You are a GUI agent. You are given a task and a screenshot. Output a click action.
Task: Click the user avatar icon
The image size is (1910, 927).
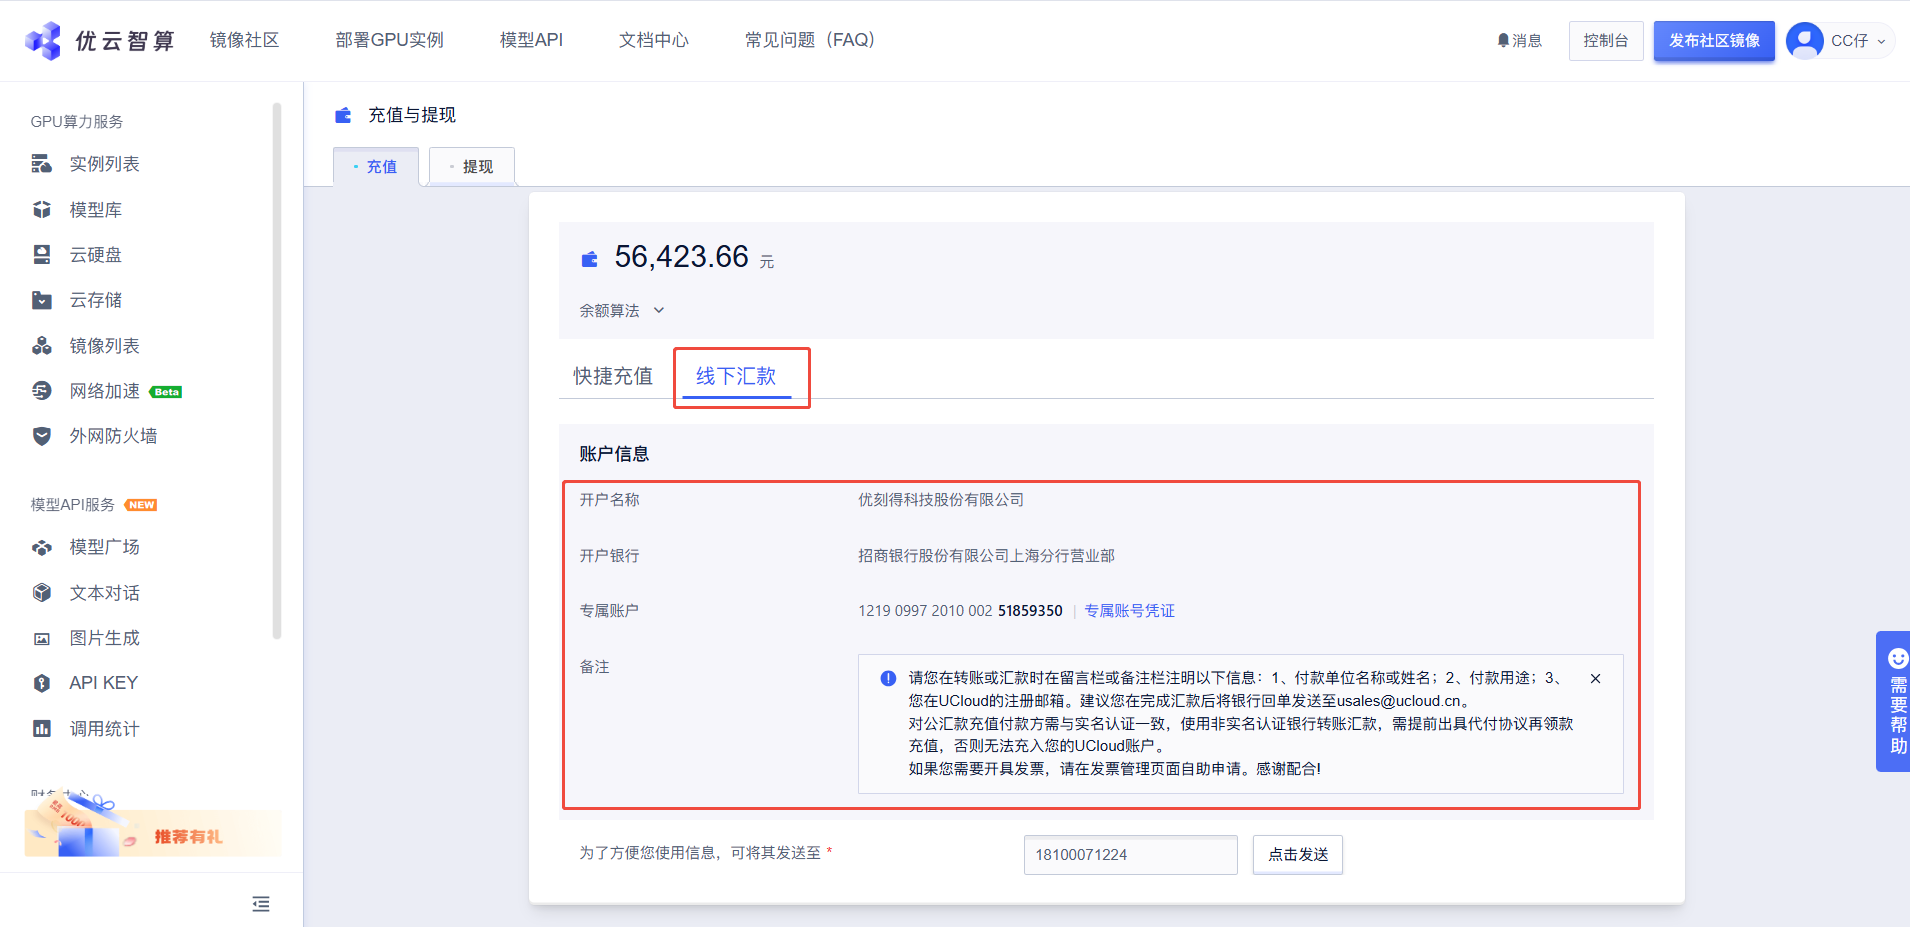[x=1805, y=41]
